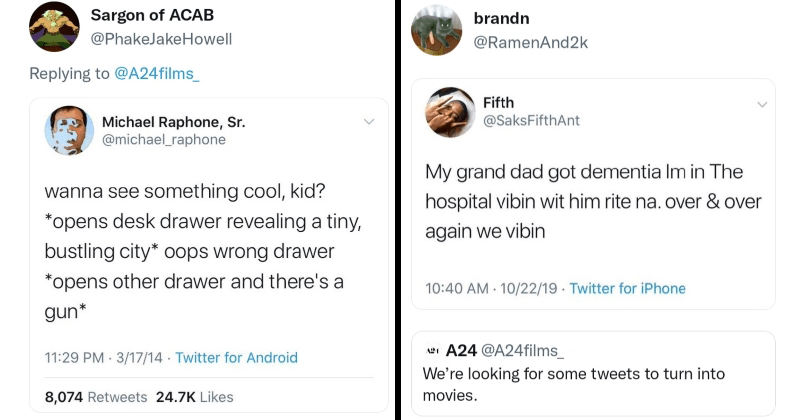Click Fifth user profile picture
Viewport: 800px width, 420px height.
(450, 112)
